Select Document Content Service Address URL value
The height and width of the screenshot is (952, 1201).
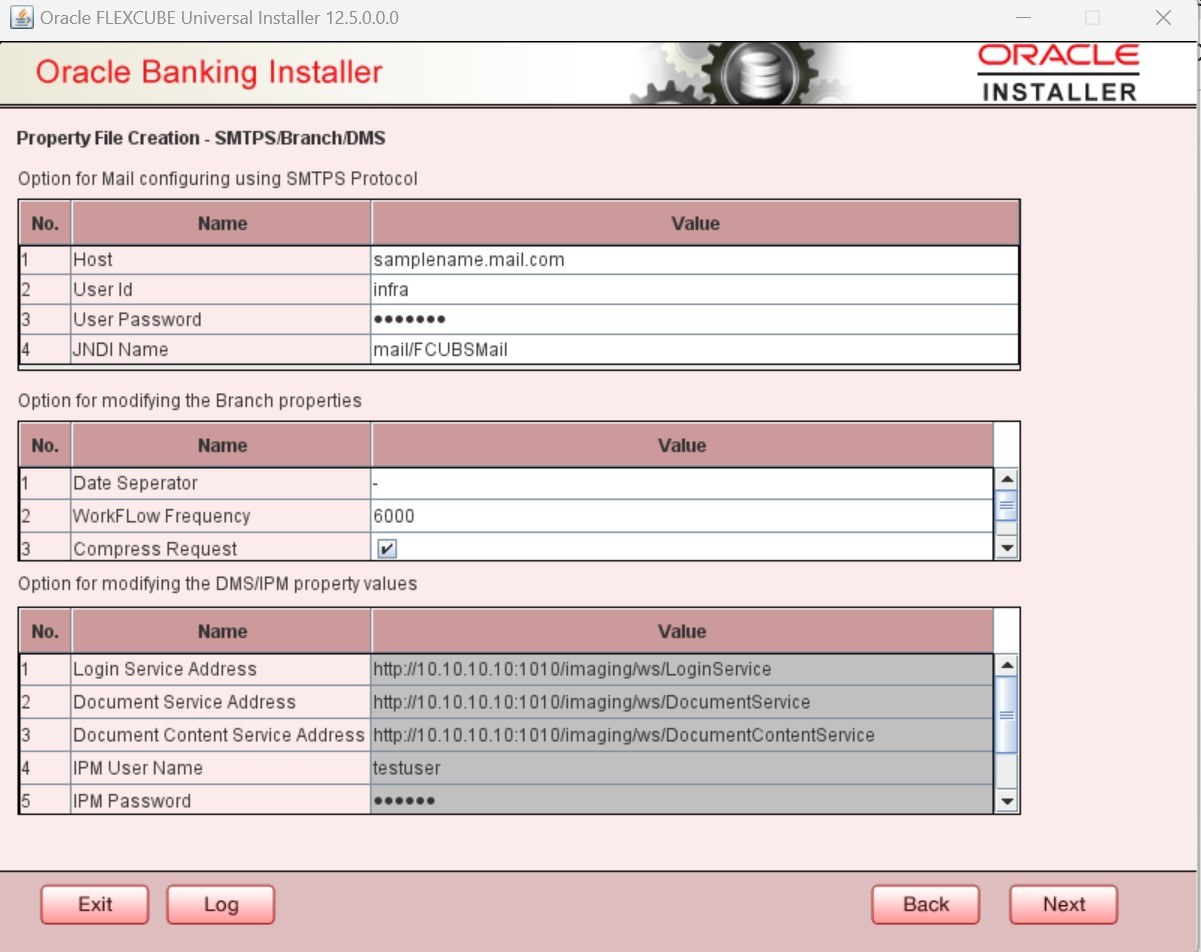coord(682,735)
